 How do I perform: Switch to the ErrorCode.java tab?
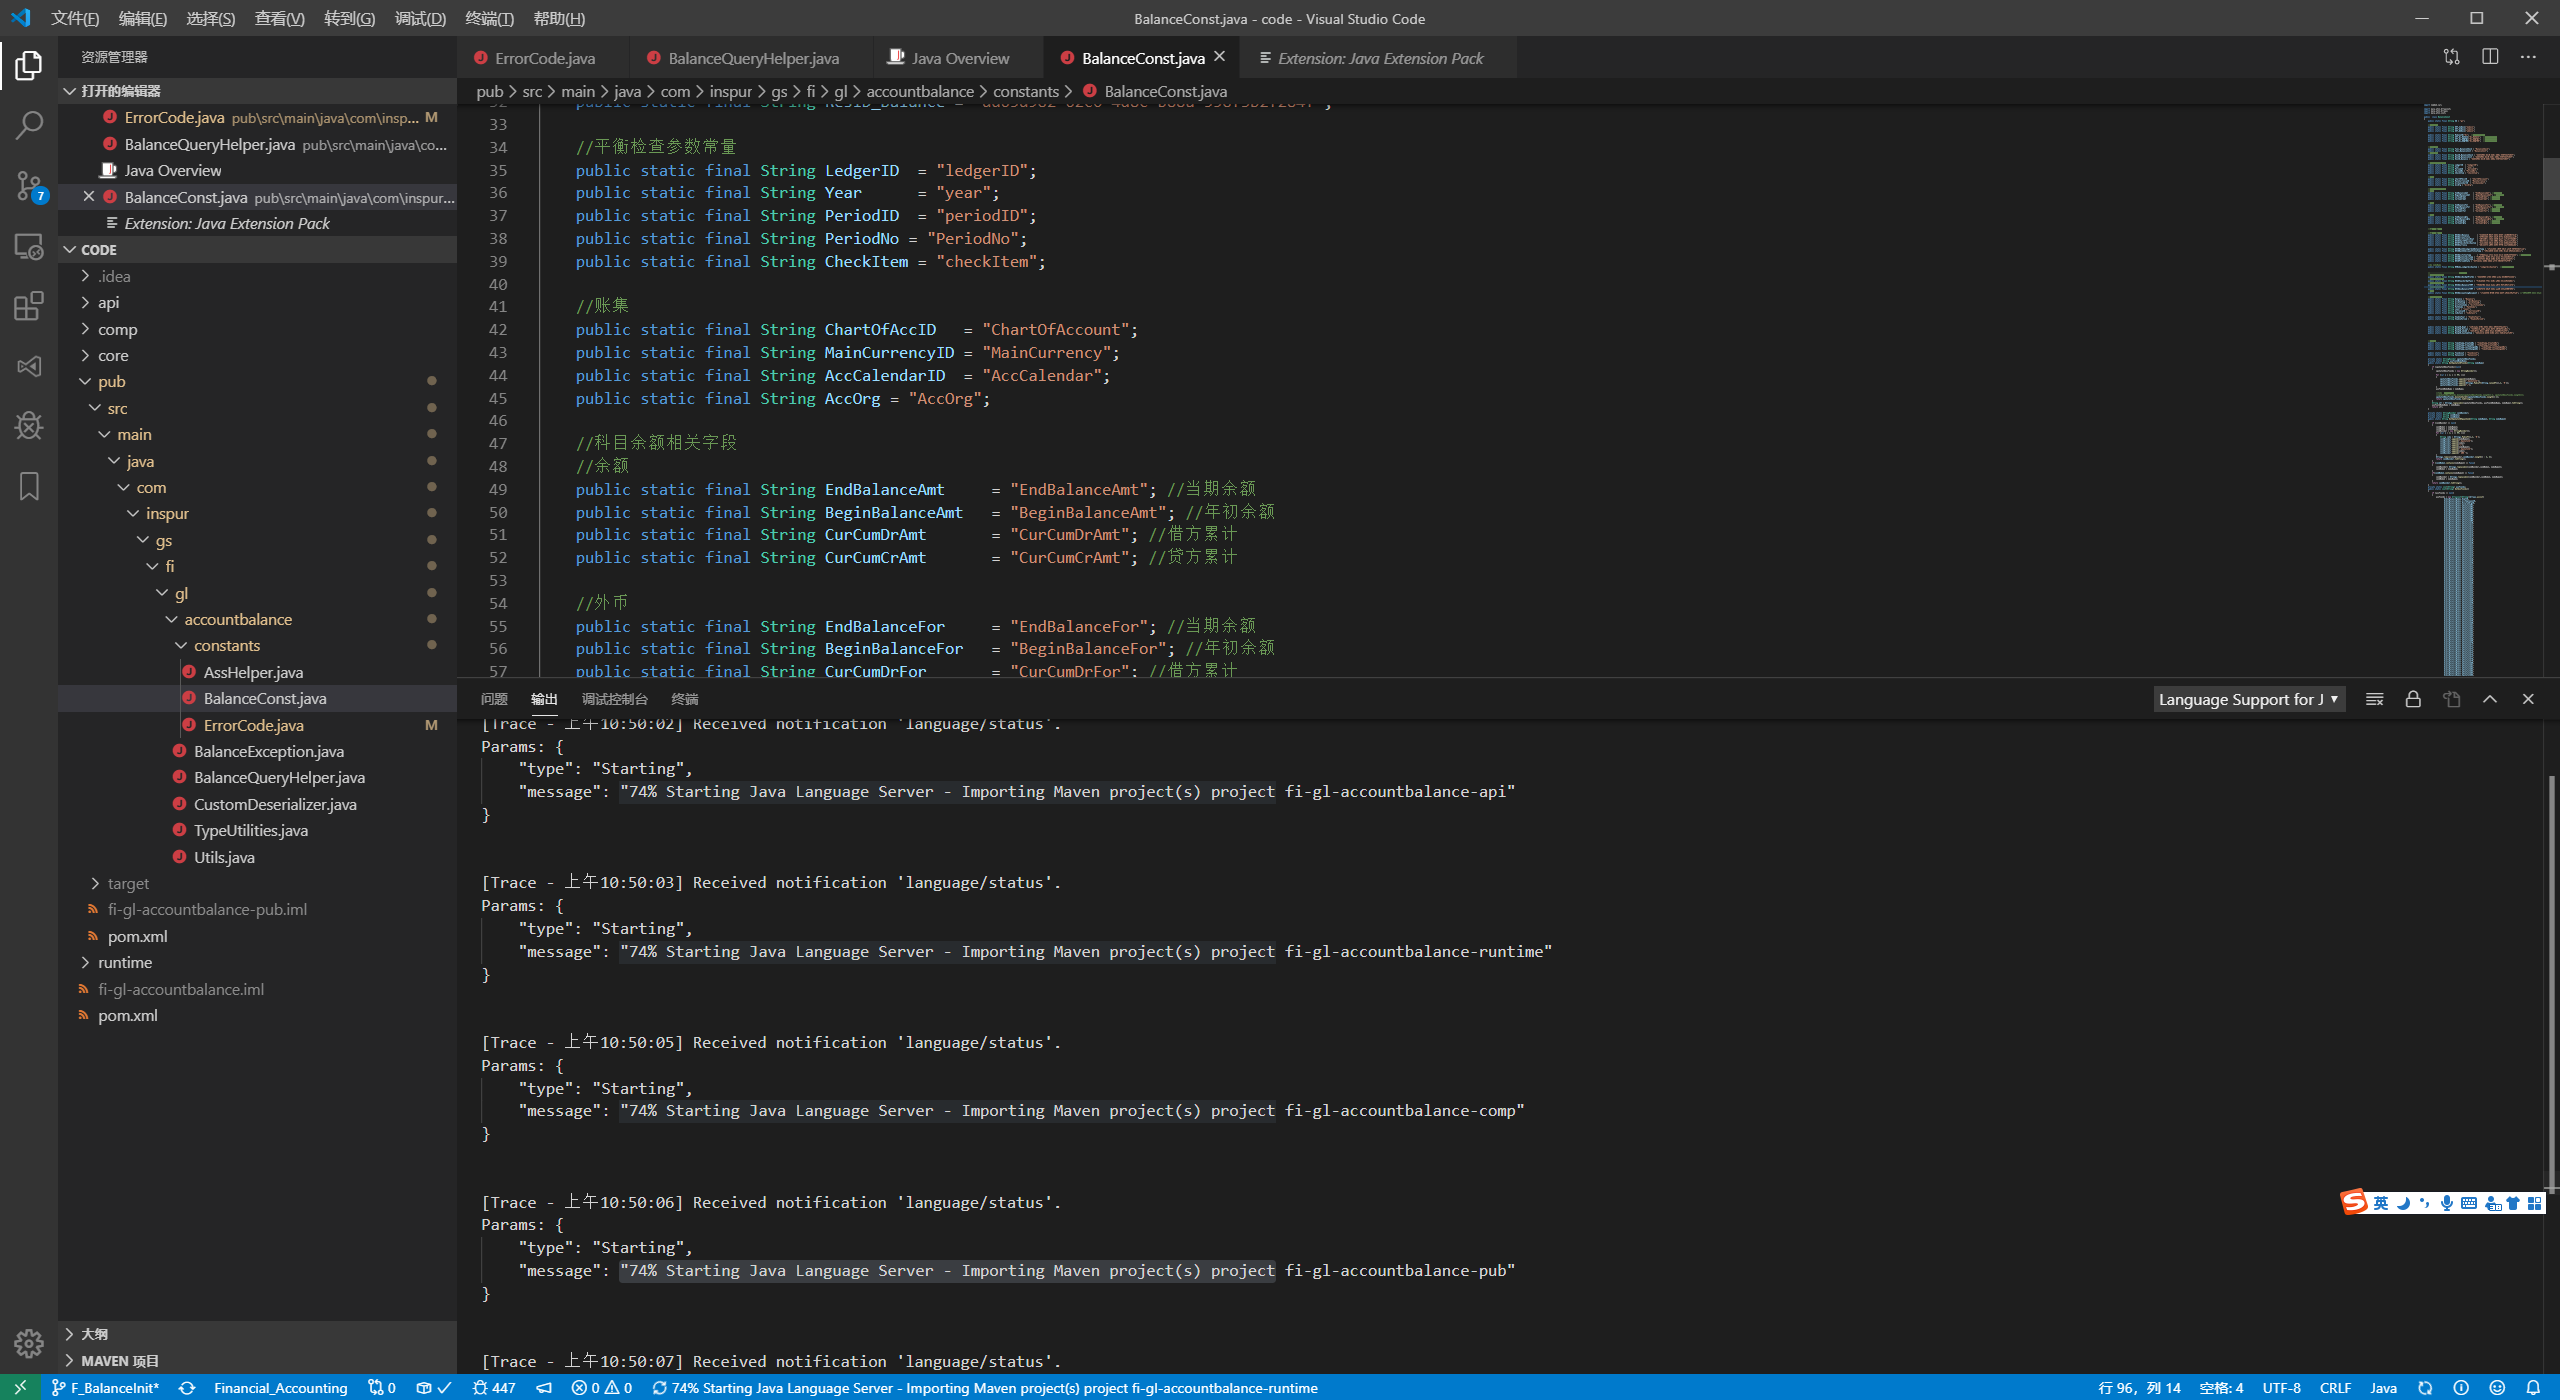pyautogui.click(x=543, y=57)
